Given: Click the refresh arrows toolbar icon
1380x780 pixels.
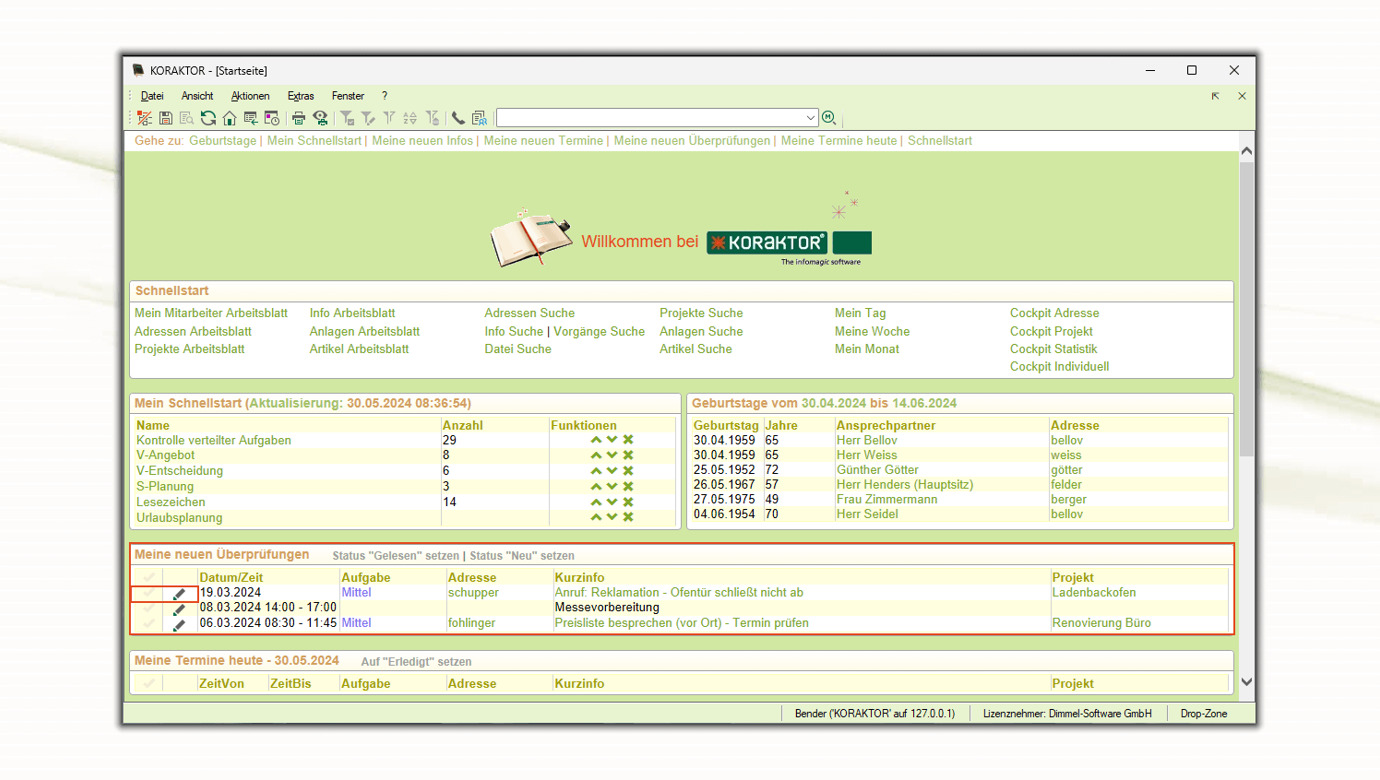Looking at the screenshot, I should 208,118.
